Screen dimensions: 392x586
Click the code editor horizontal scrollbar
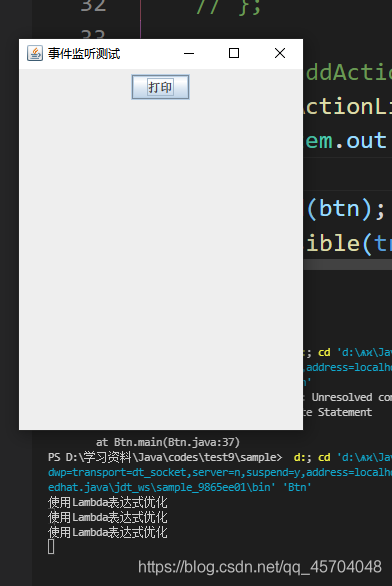point(348,265)
